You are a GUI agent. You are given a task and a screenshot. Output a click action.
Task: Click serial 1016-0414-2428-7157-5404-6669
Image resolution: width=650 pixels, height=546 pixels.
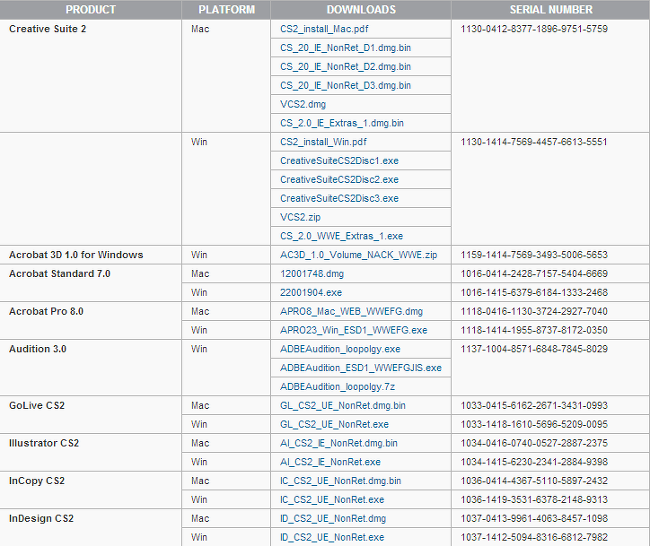(x=534, y=274)
